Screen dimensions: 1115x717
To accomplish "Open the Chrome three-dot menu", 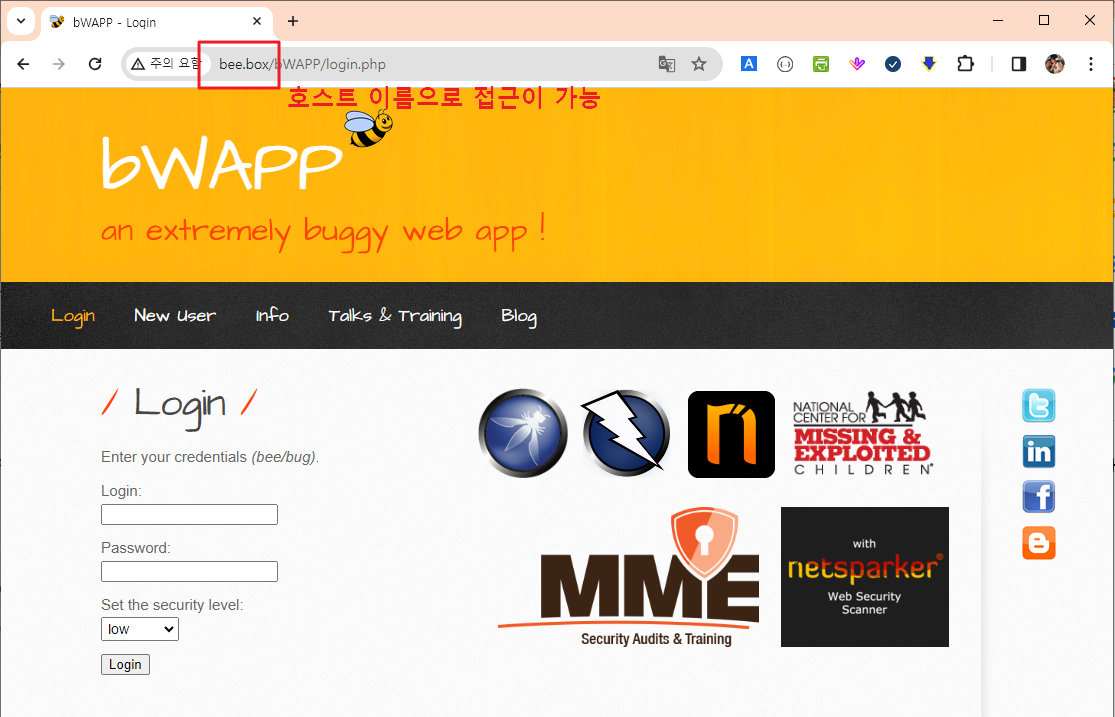I will (x=1091, y=64).
